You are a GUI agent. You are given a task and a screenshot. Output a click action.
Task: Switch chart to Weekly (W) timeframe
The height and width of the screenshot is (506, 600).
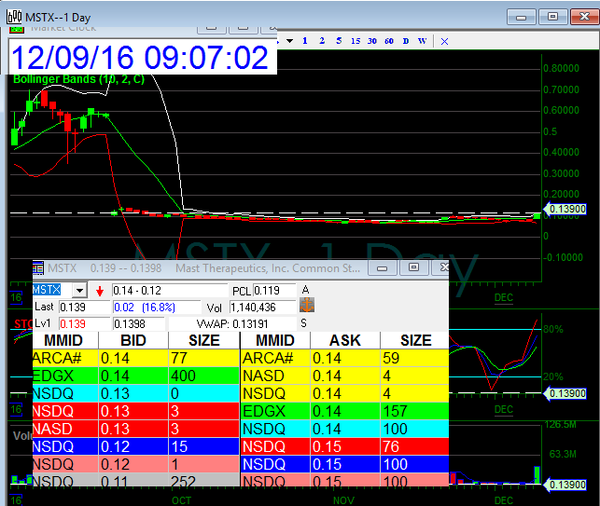click(422, 41)
